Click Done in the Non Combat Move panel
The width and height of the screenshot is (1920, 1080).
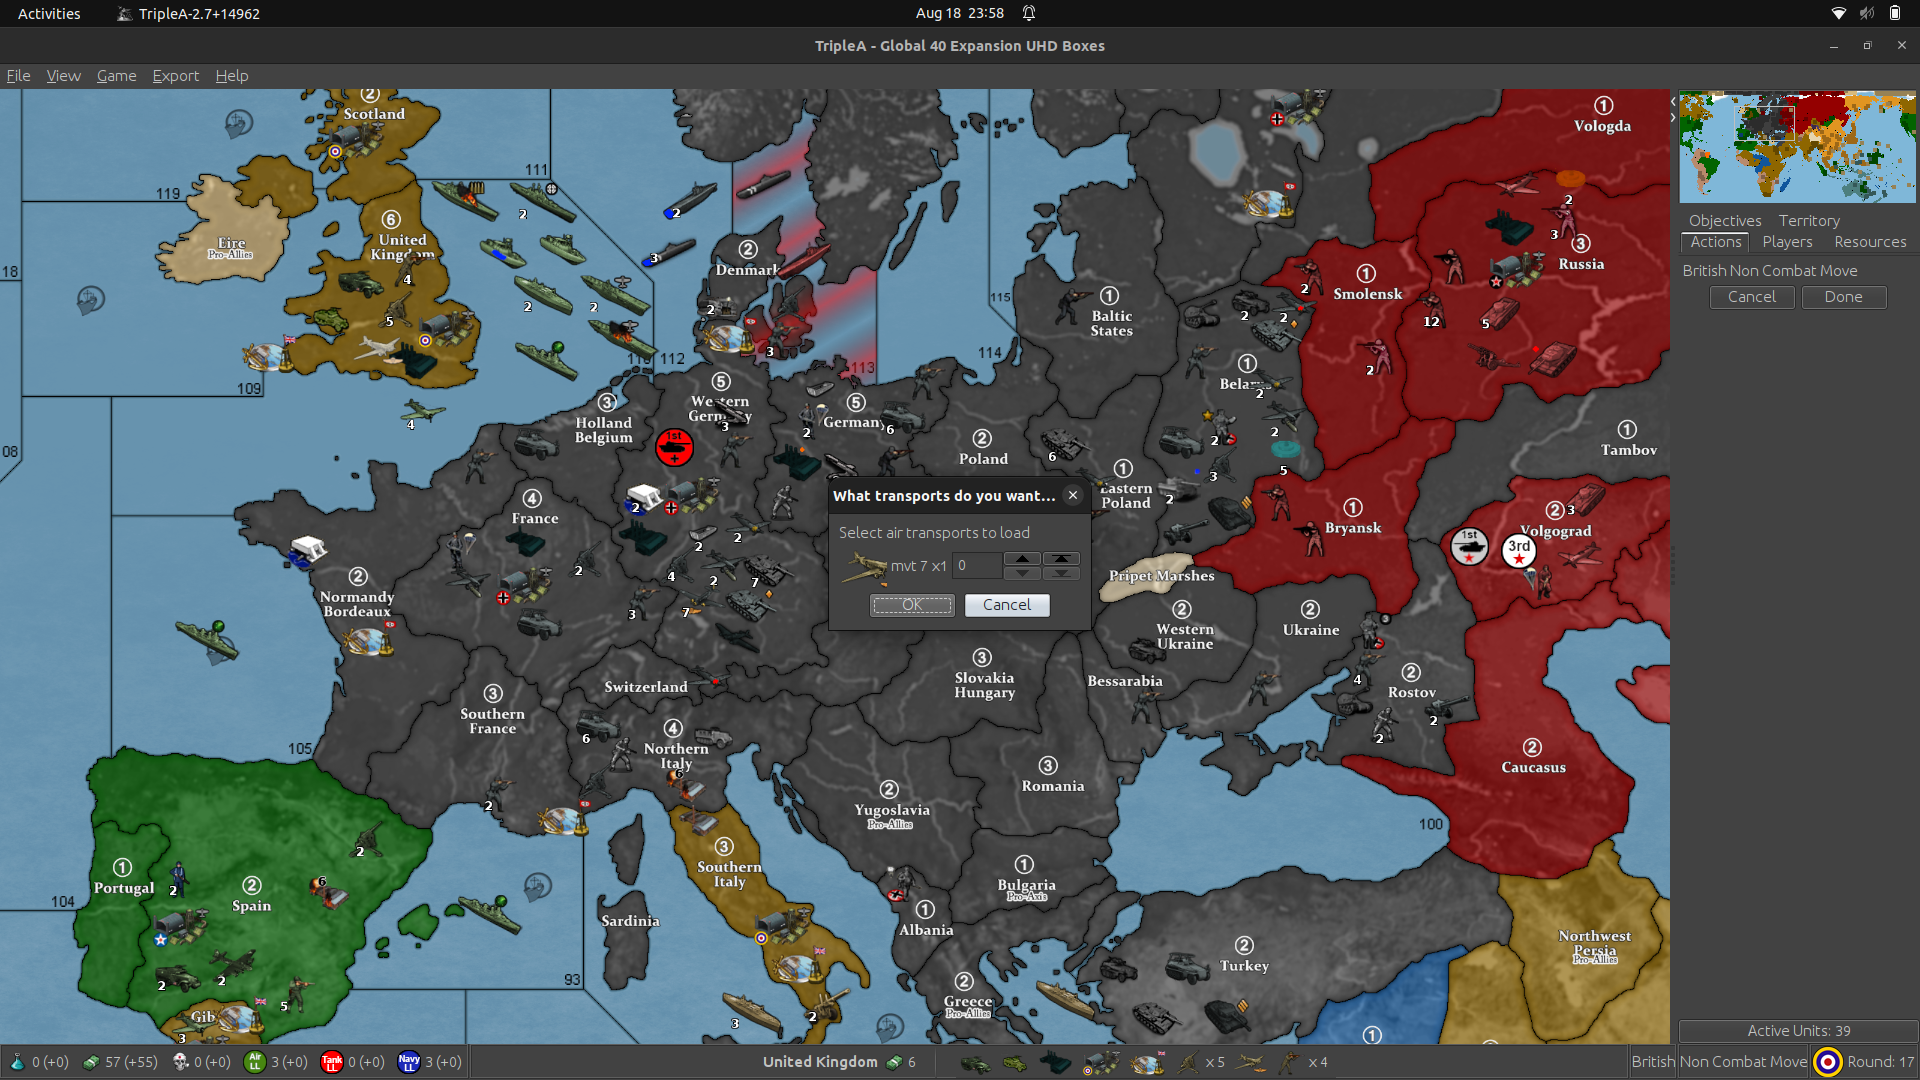point(1843,297)
